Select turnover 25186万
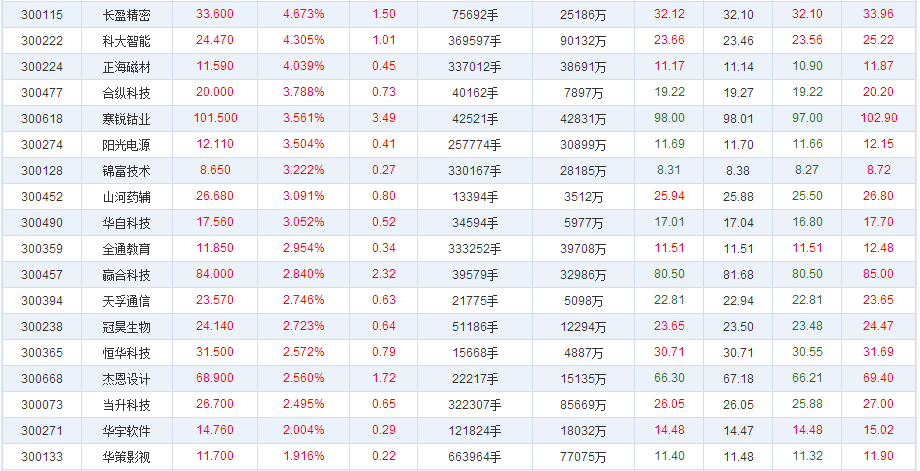Screen dimensions: 920x471 (583, 15)
